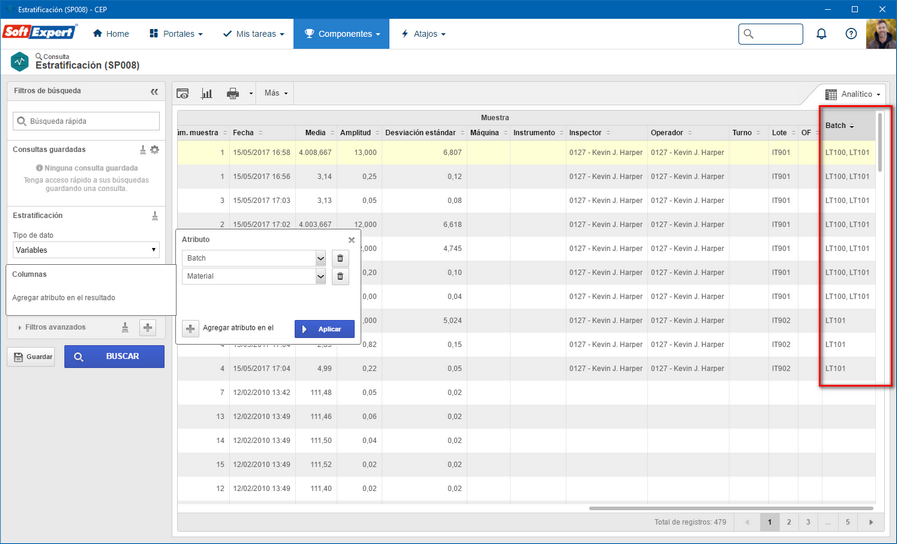The width and height of the screenshot is (897, 544).
Task: Open the Portales menu
Action: click(x=176, y=34)
